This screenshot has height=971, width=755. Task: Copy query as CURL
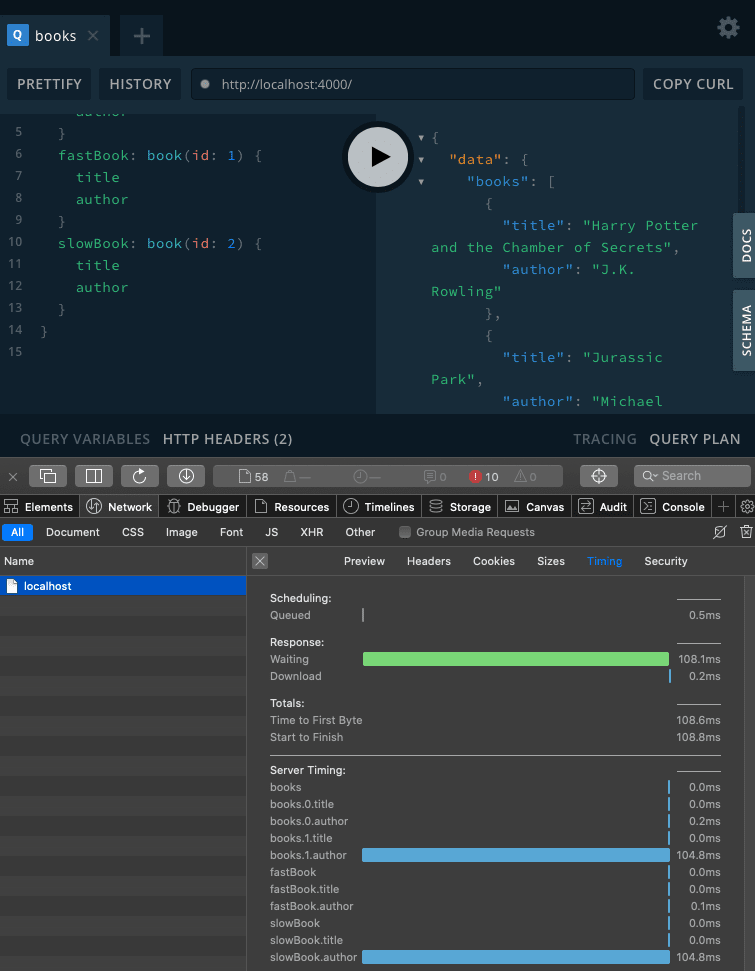point(692,84)
